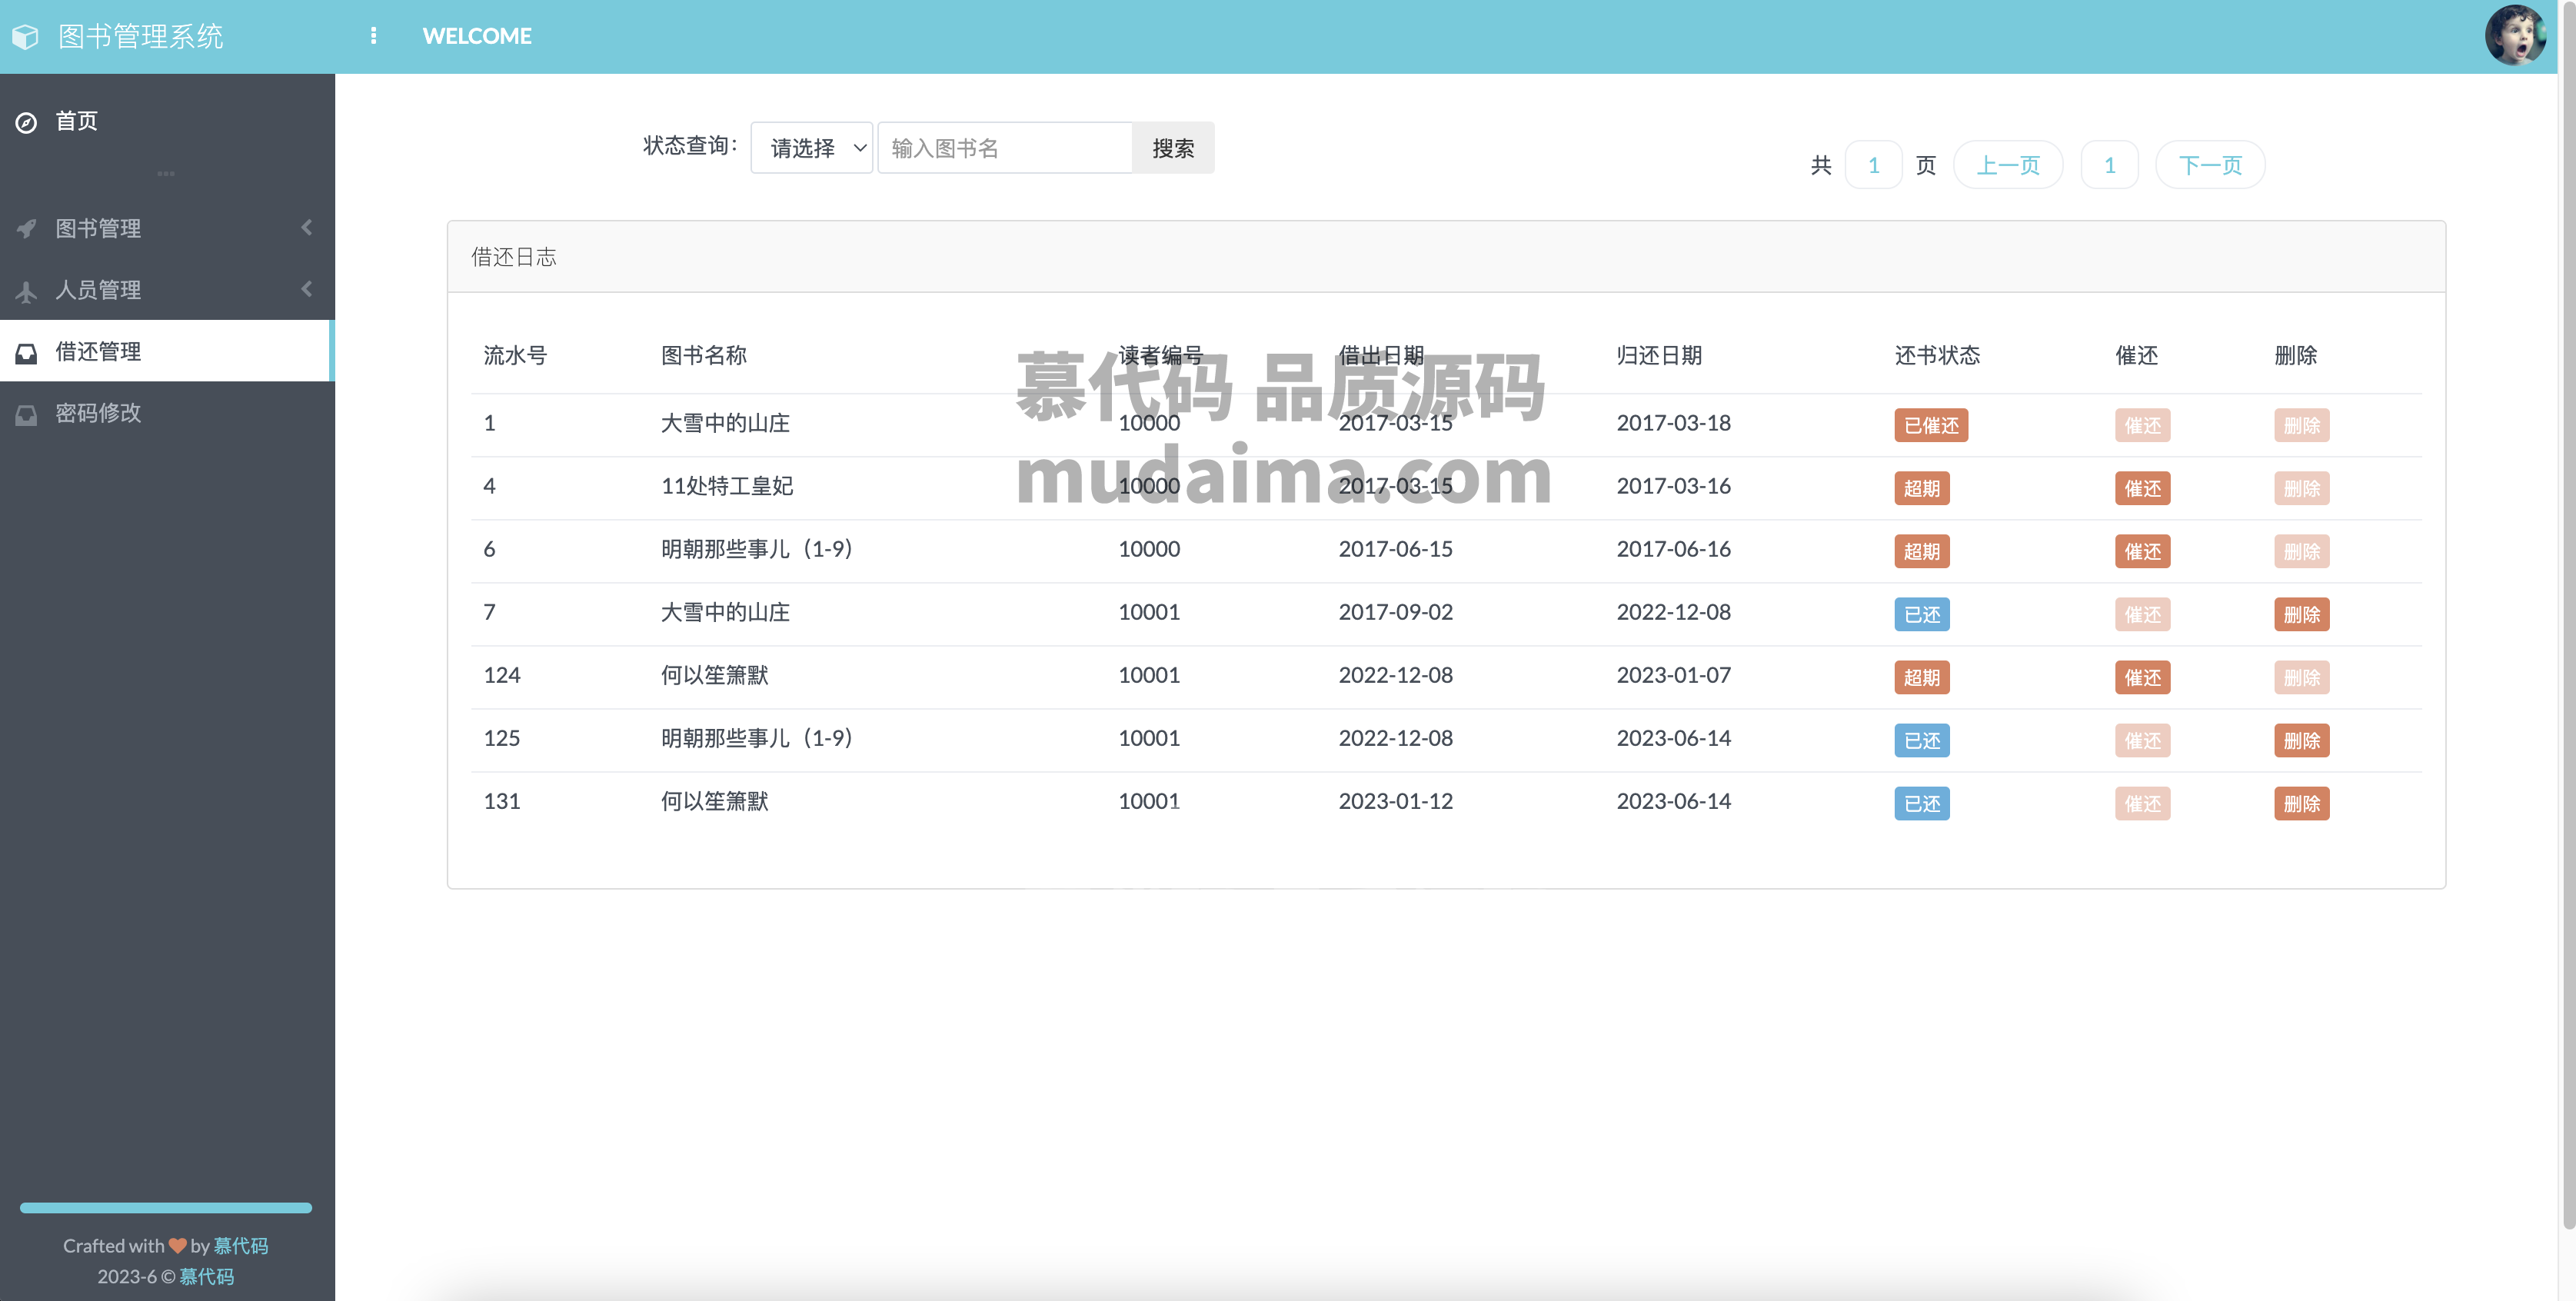The height and width of the screenshot is (1301, 2576).
Task: Click 催还 for record 124
Action: click(x=2142, y=677)
